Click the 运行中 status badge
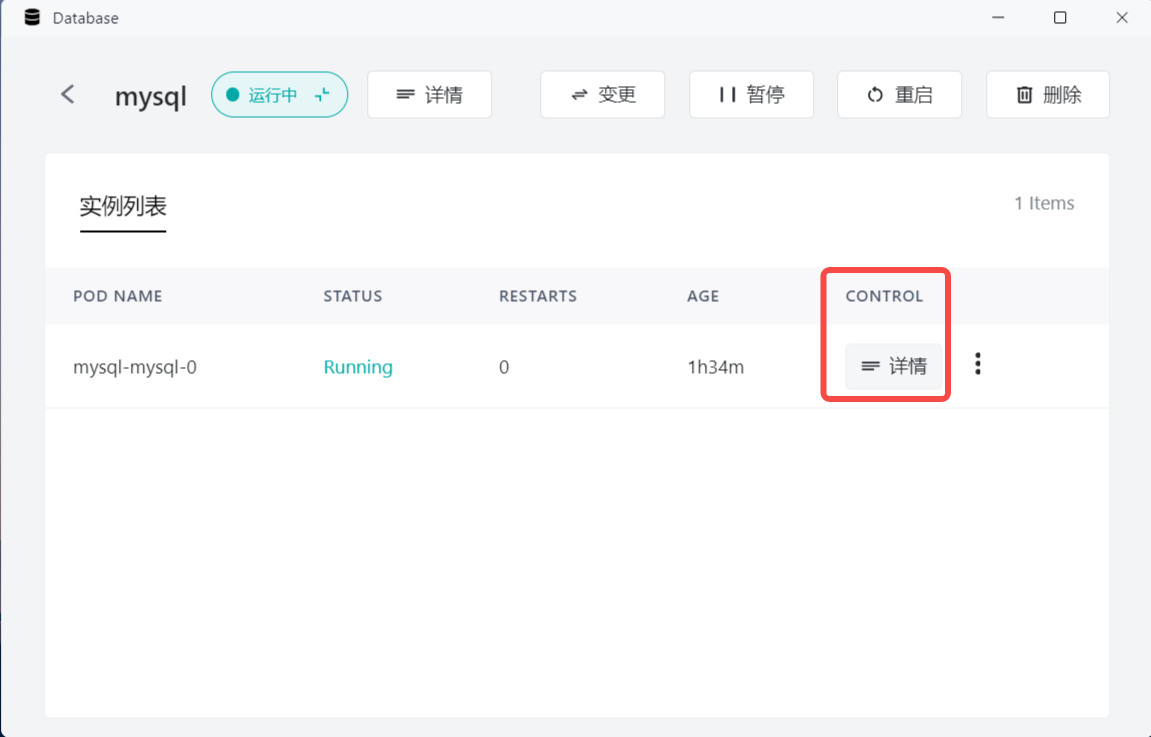The width and height of the screenshot is (1151, 737). click(273, 95)
